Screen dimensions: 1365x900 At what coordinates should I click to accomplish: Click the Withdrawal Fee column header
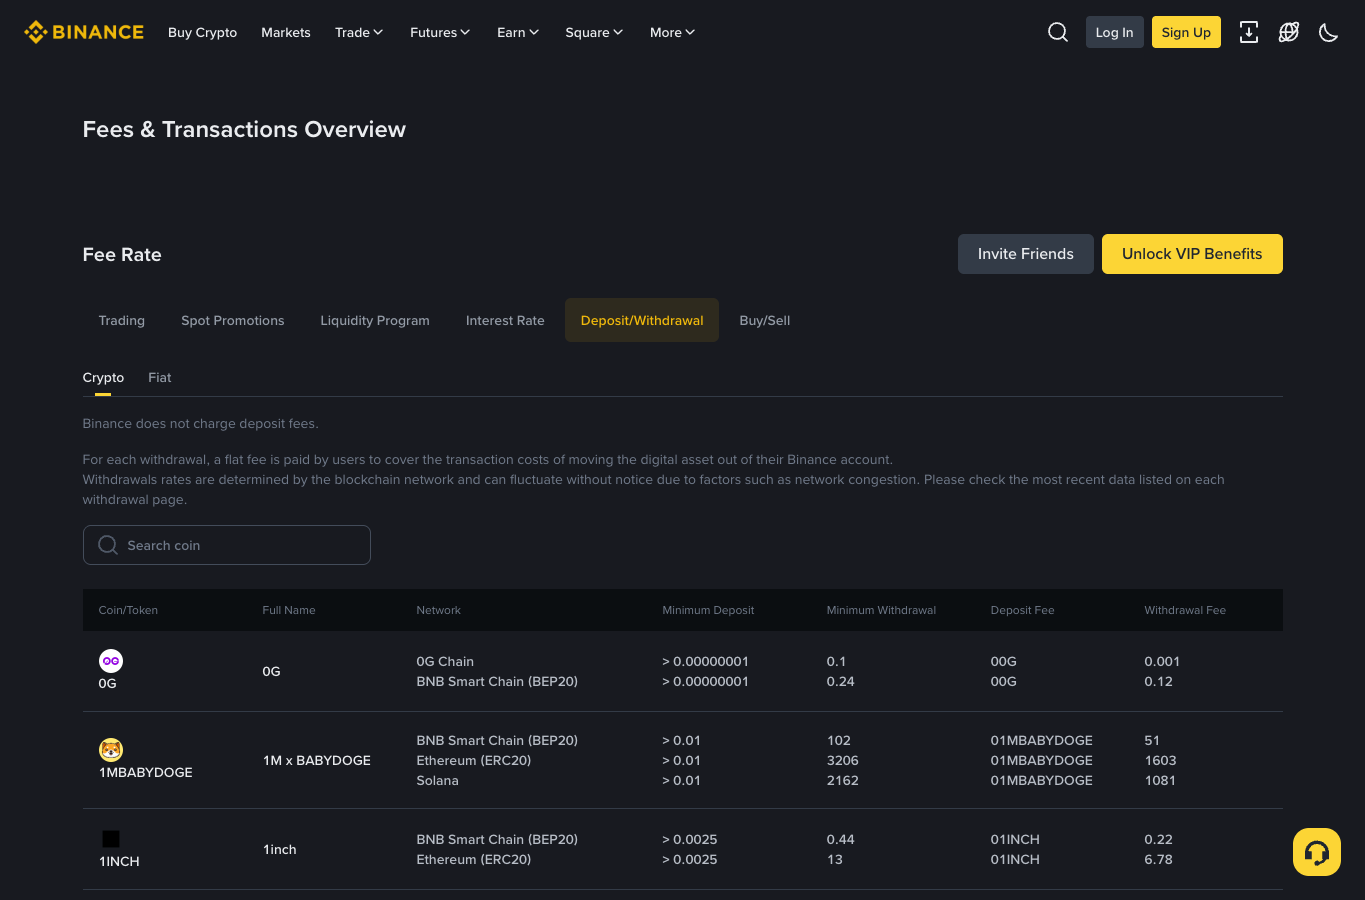tap(1185, 610)
